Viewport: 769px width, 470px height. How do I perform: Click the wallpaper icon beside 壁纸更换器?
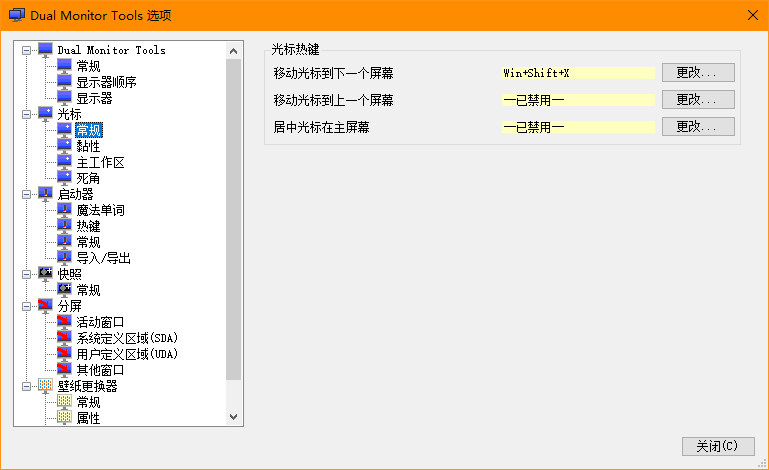45,386
